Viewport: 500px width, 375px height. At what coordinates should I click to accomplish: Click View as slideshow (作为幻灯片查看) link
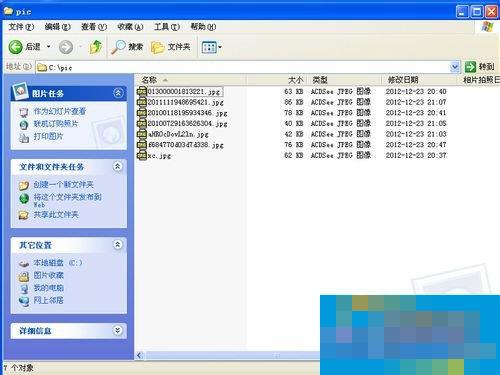[x=60, y=111]
